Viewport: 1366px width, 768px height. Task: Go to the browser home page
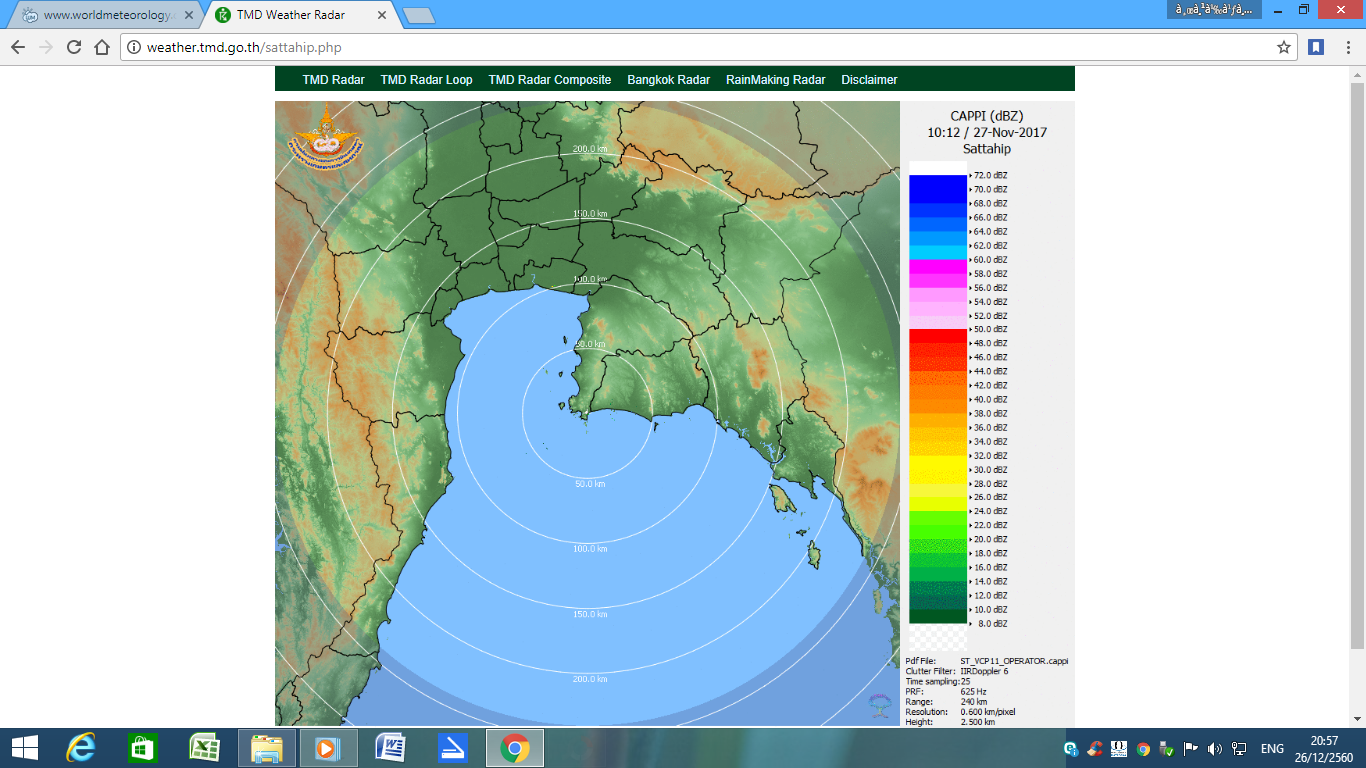[x=101, y=47]
